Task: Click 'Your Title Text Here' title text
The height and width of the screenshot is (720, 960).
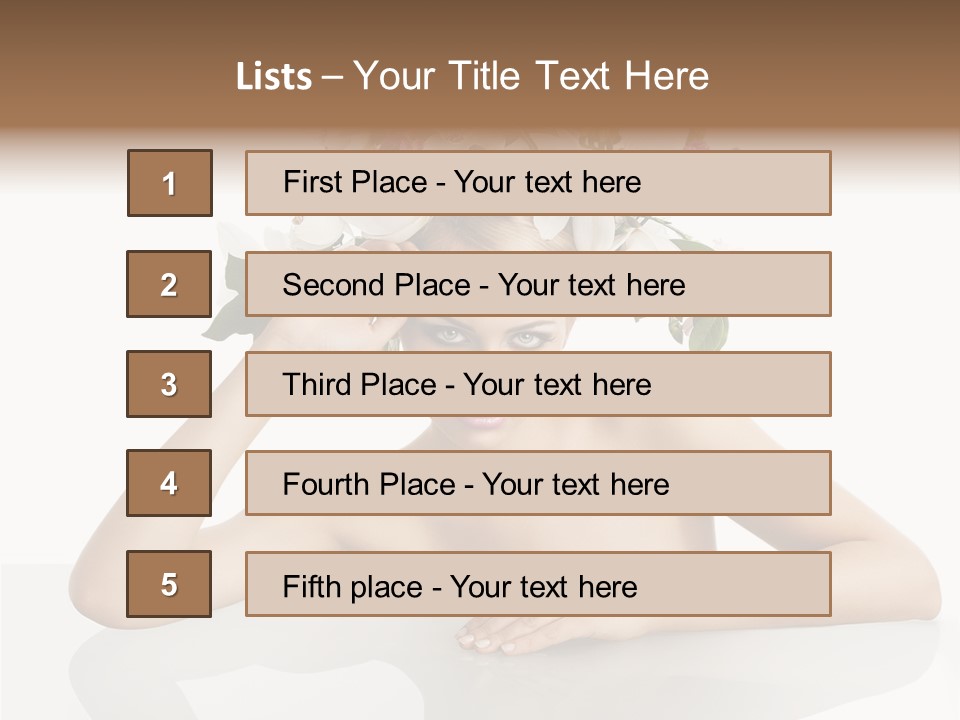Action: tap(531, 76)
